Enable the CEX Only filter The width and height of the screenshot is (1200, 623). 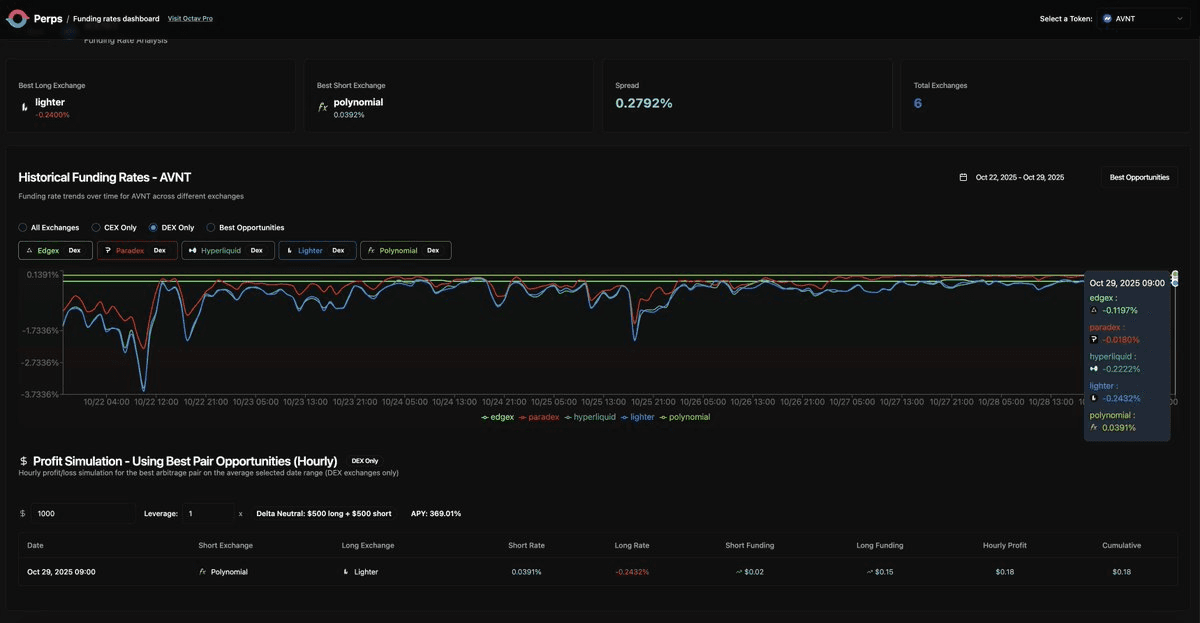tap(94, 227)
